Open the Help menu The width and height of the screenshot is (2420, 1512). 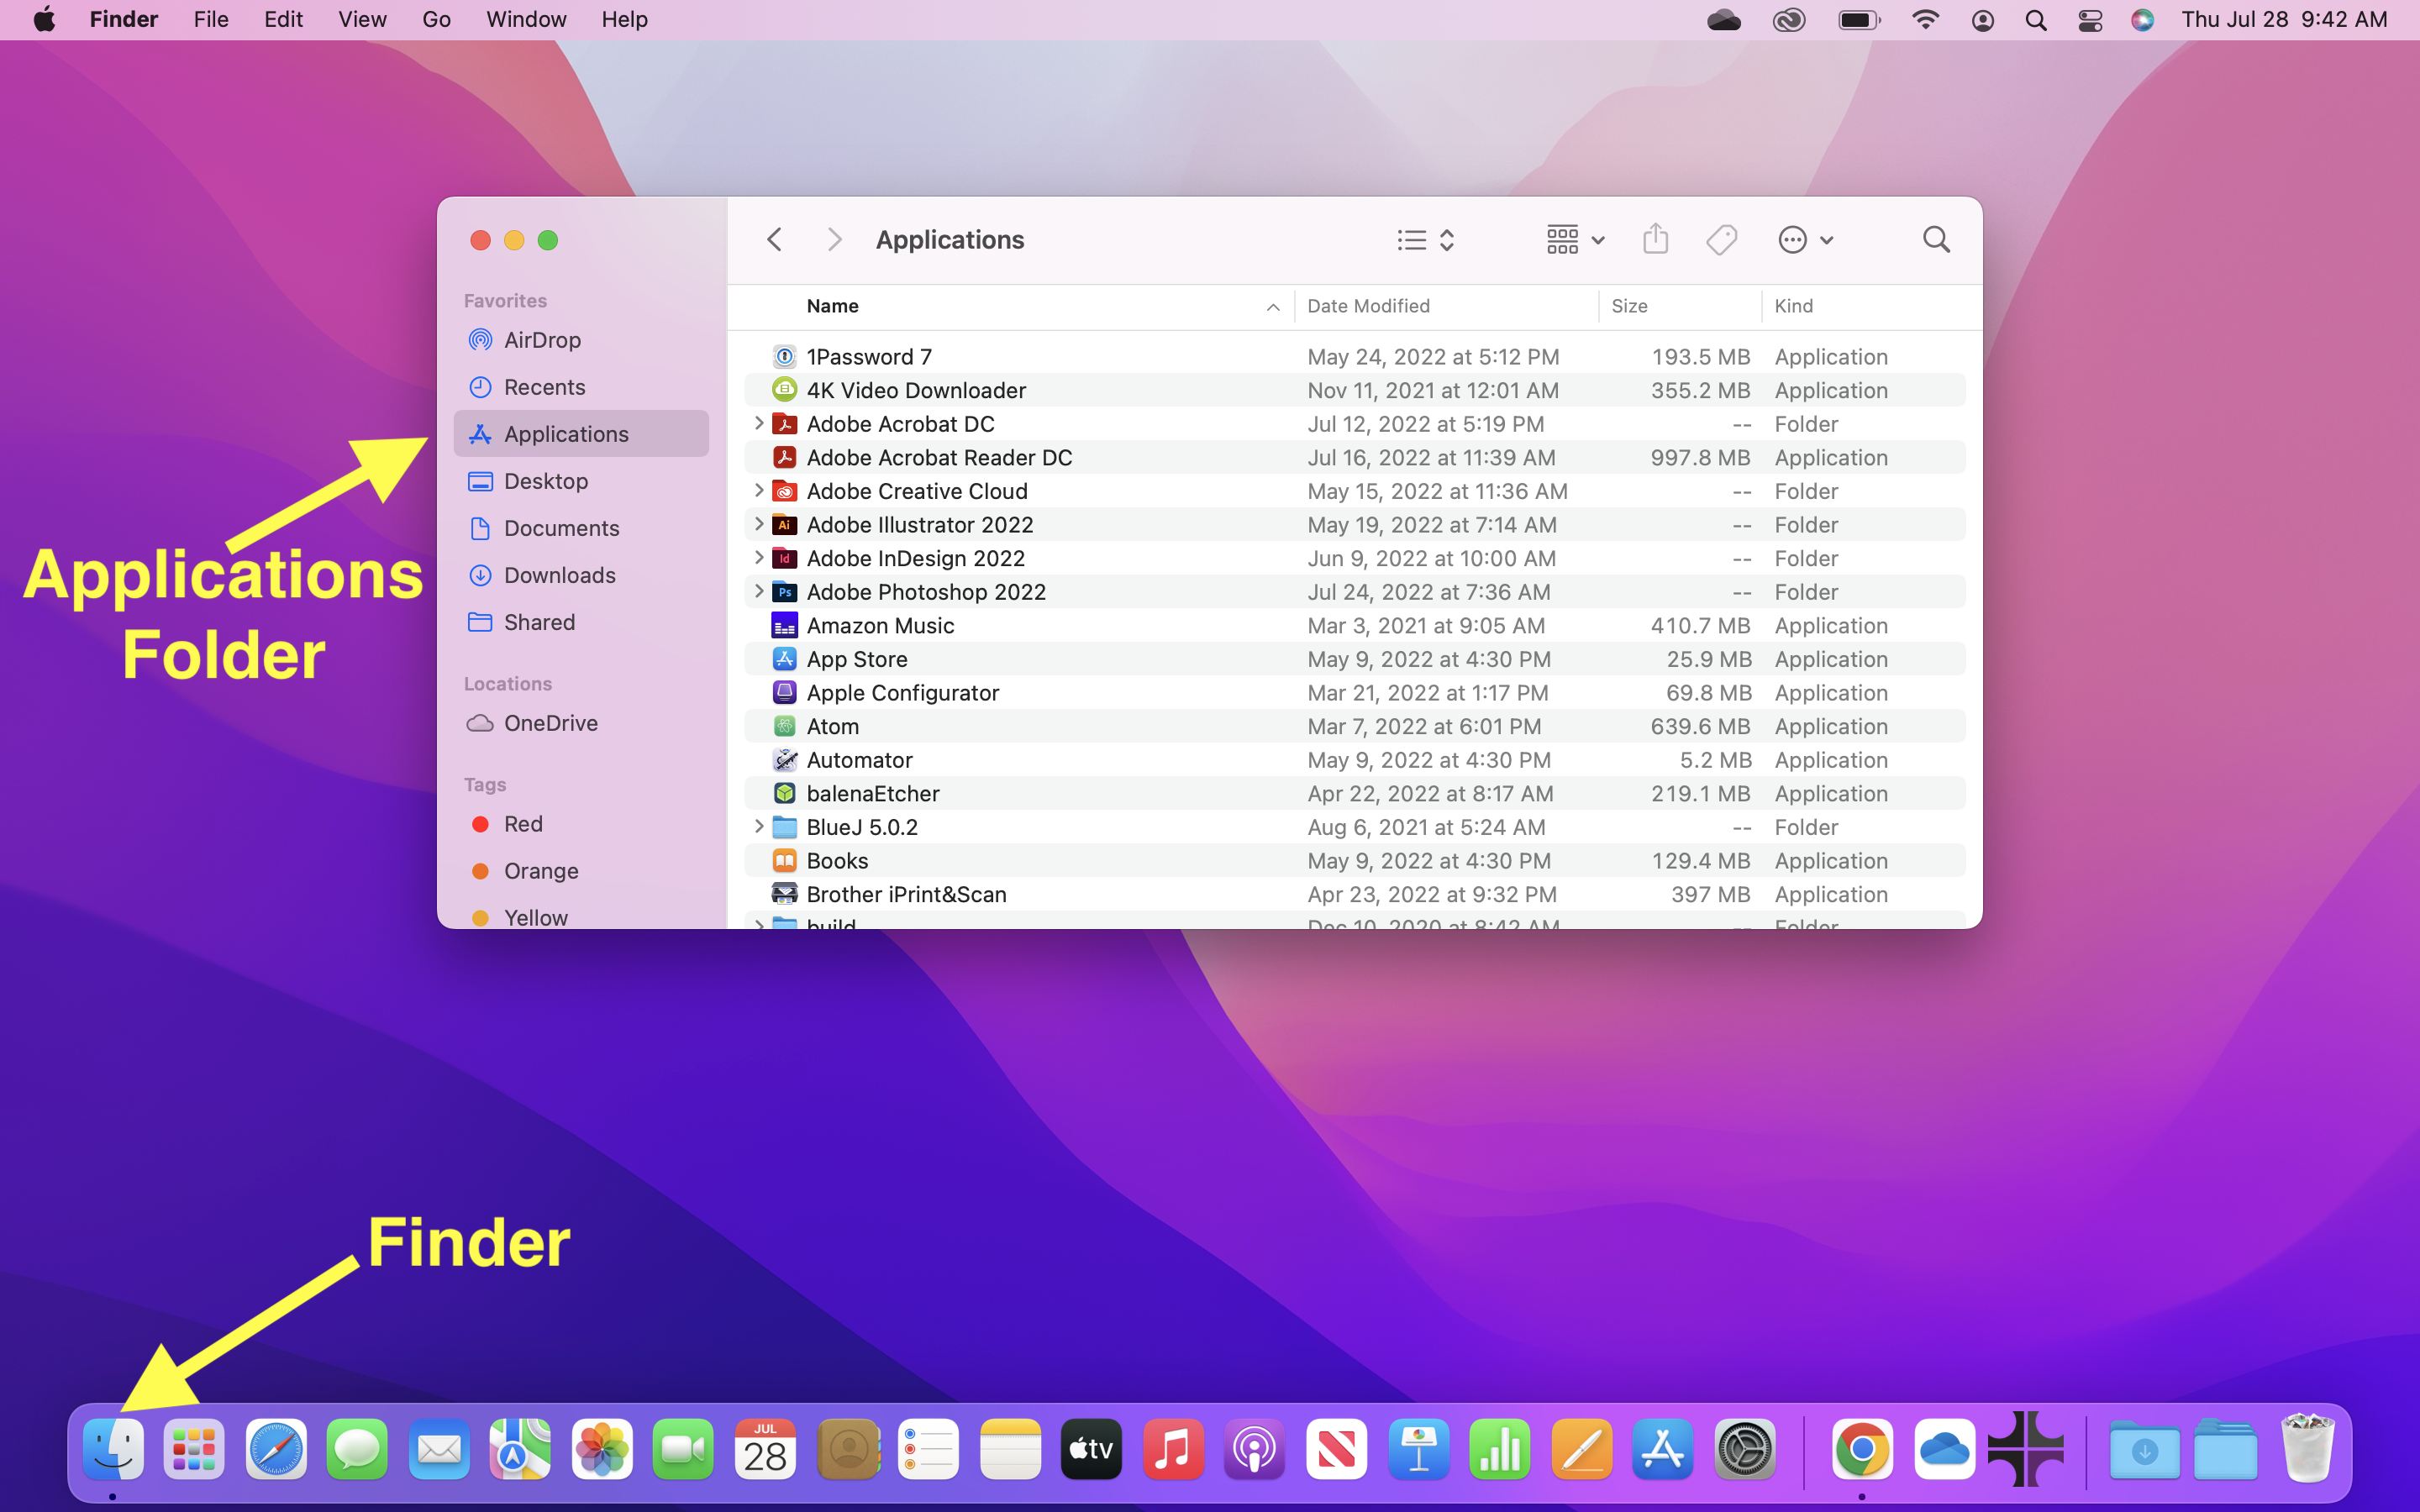(x=625, y=20)
